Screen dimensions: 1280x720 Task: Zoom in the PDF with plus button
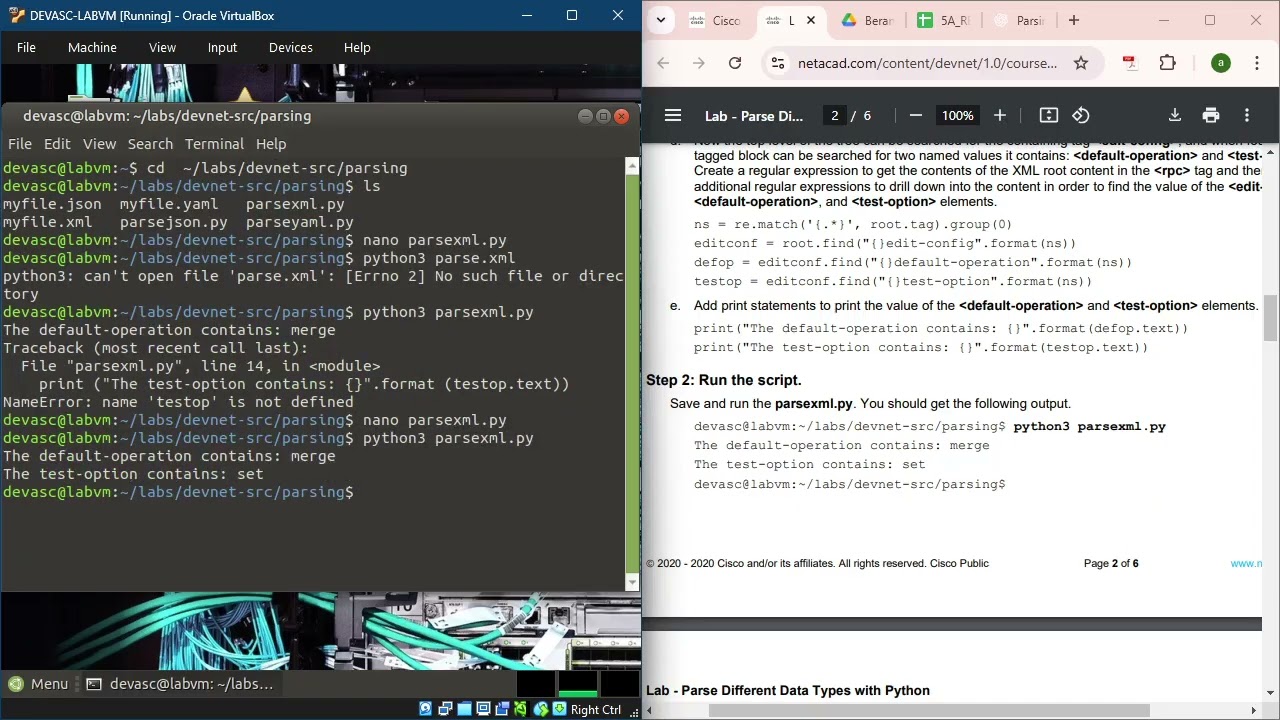click(999, 115)
